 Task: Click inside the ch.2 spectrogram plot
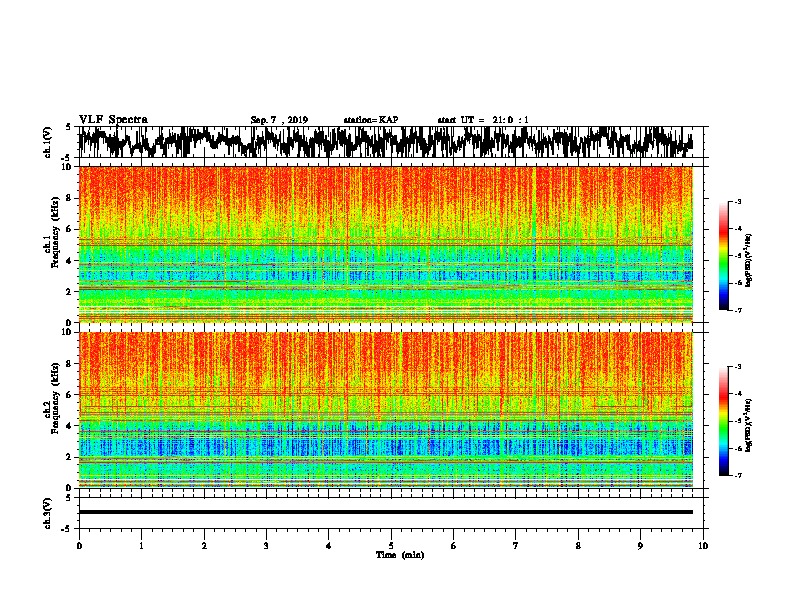[x=386, y=410]
